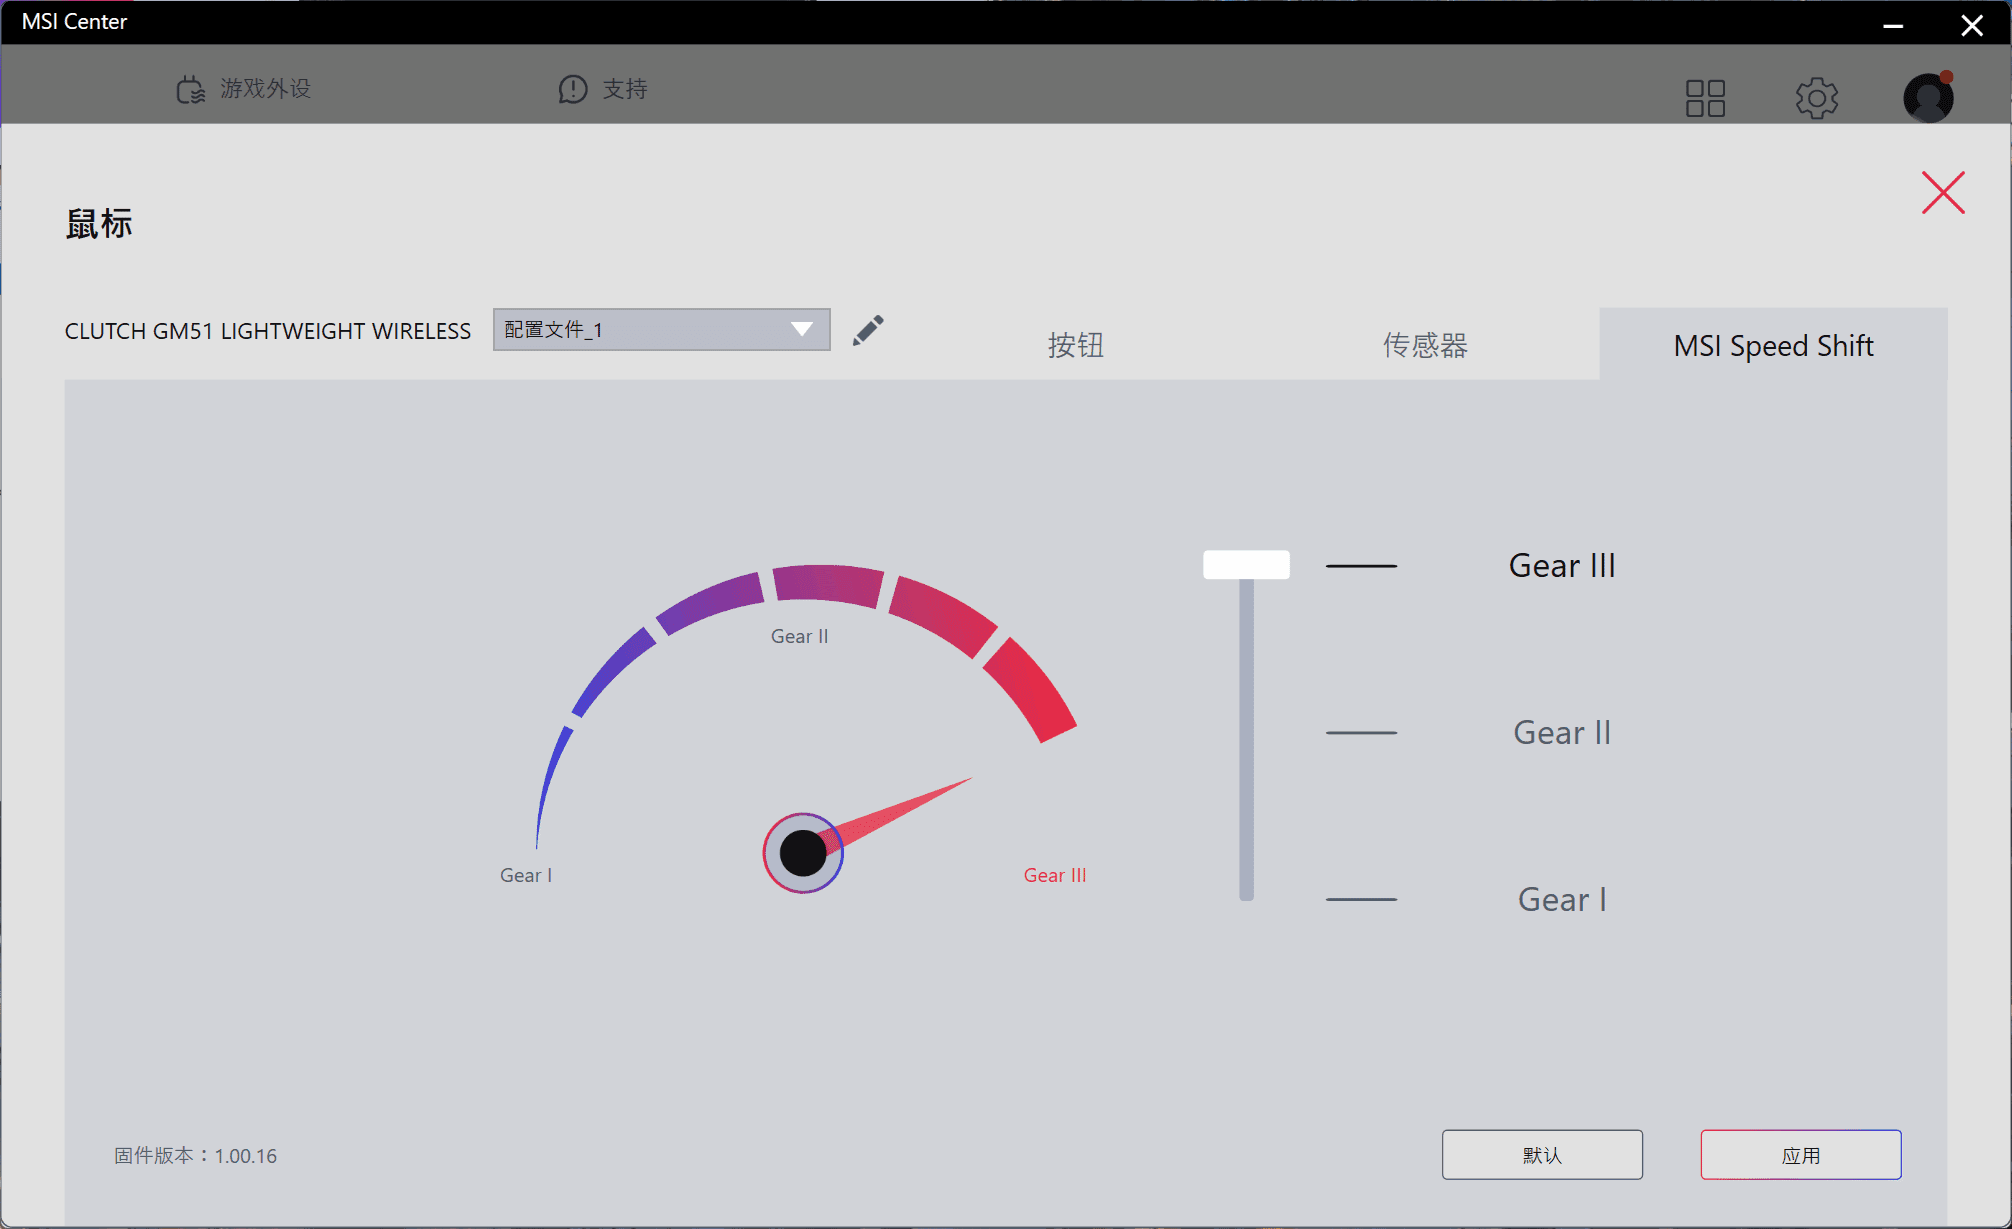Screen dimensions: 2012x1229
Task: Open the 游戏外设 gaming gear menu
Action: pyautogui.click(x=243, y=89)
